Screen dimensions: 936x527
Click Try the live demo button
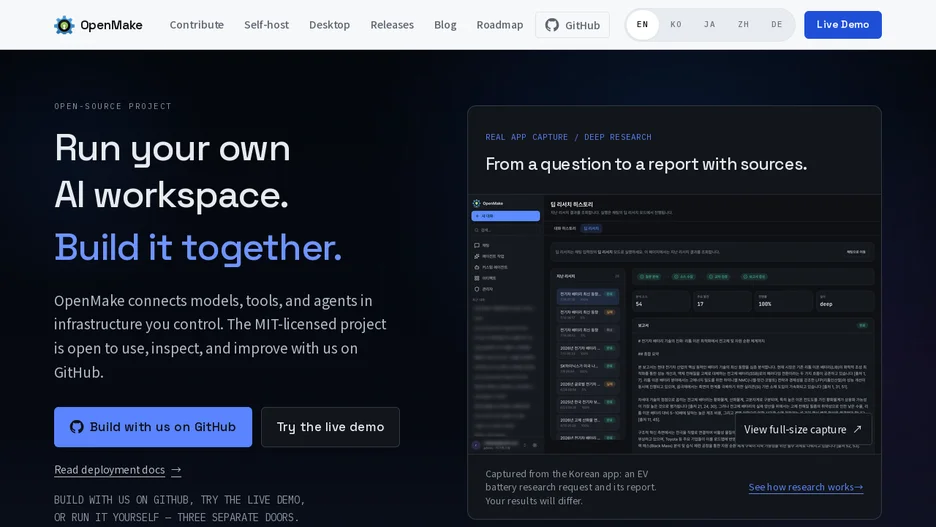point(330,427)
